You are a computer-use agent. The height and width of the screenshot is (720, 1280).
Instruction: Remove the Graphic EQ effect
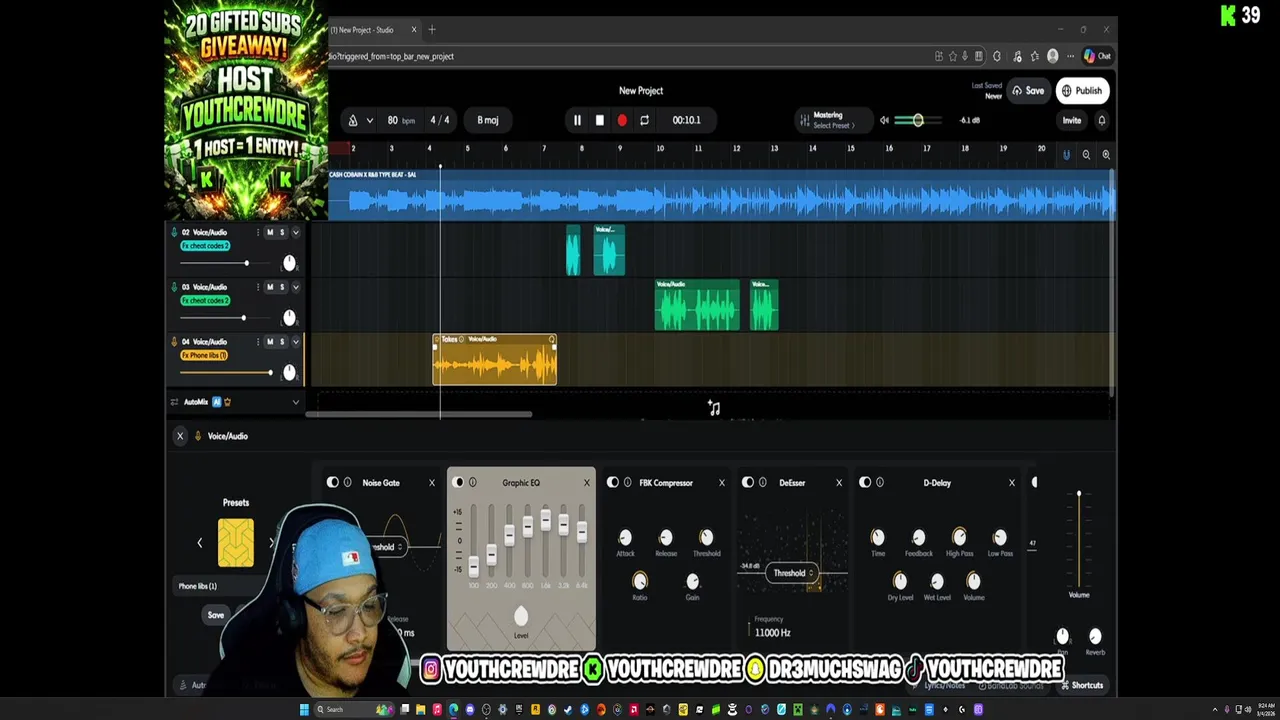tap(587, 483)
